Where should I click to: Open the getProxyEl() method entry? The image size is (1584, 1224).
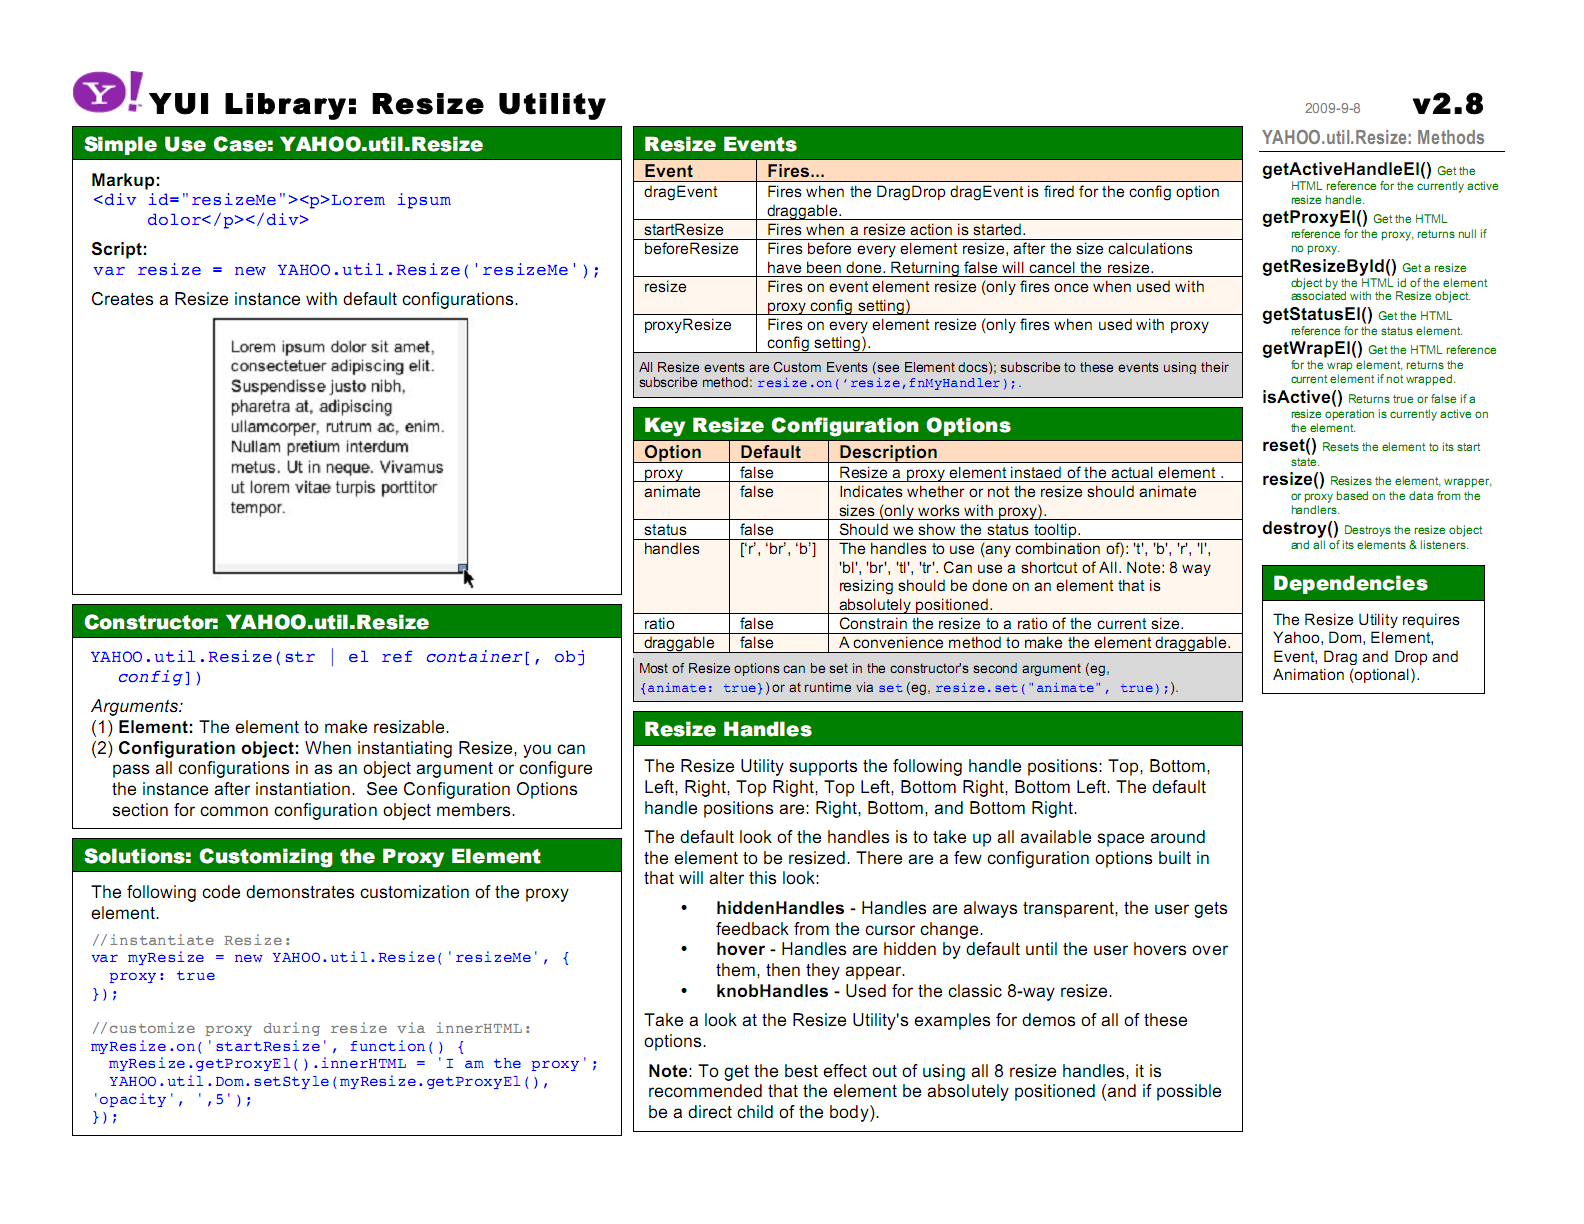point(1314,218)
